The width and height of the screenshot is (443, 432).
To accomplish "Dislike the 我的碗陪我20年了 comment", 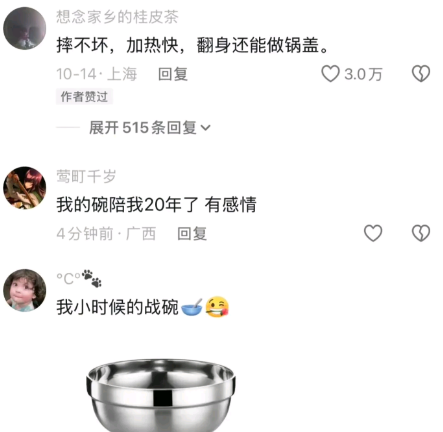I will click(421, 233).
